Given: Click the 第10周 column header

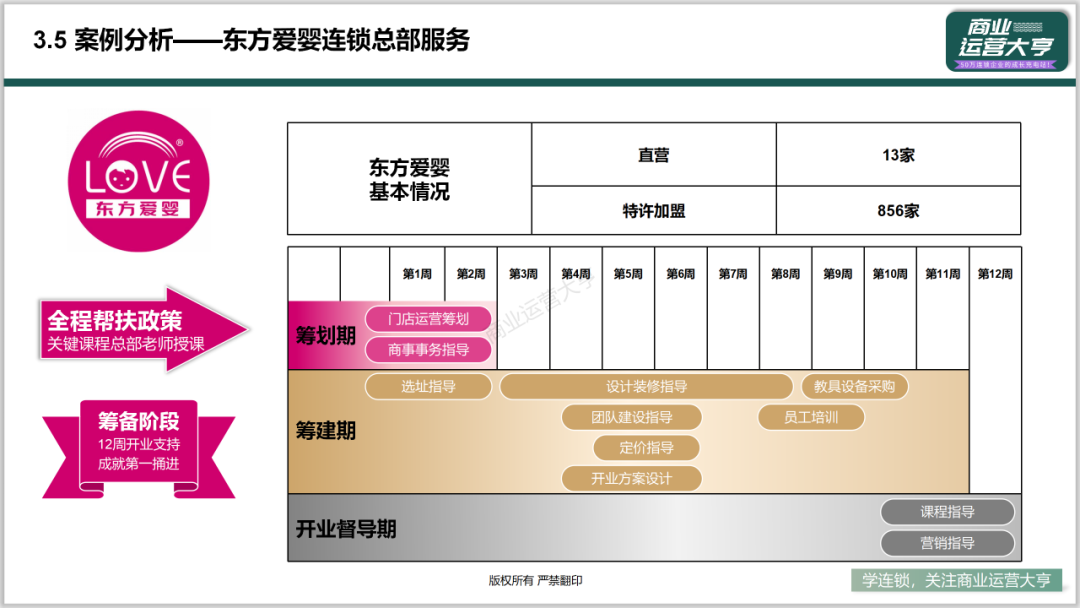Looking at the screenshot, I should 890,274.
